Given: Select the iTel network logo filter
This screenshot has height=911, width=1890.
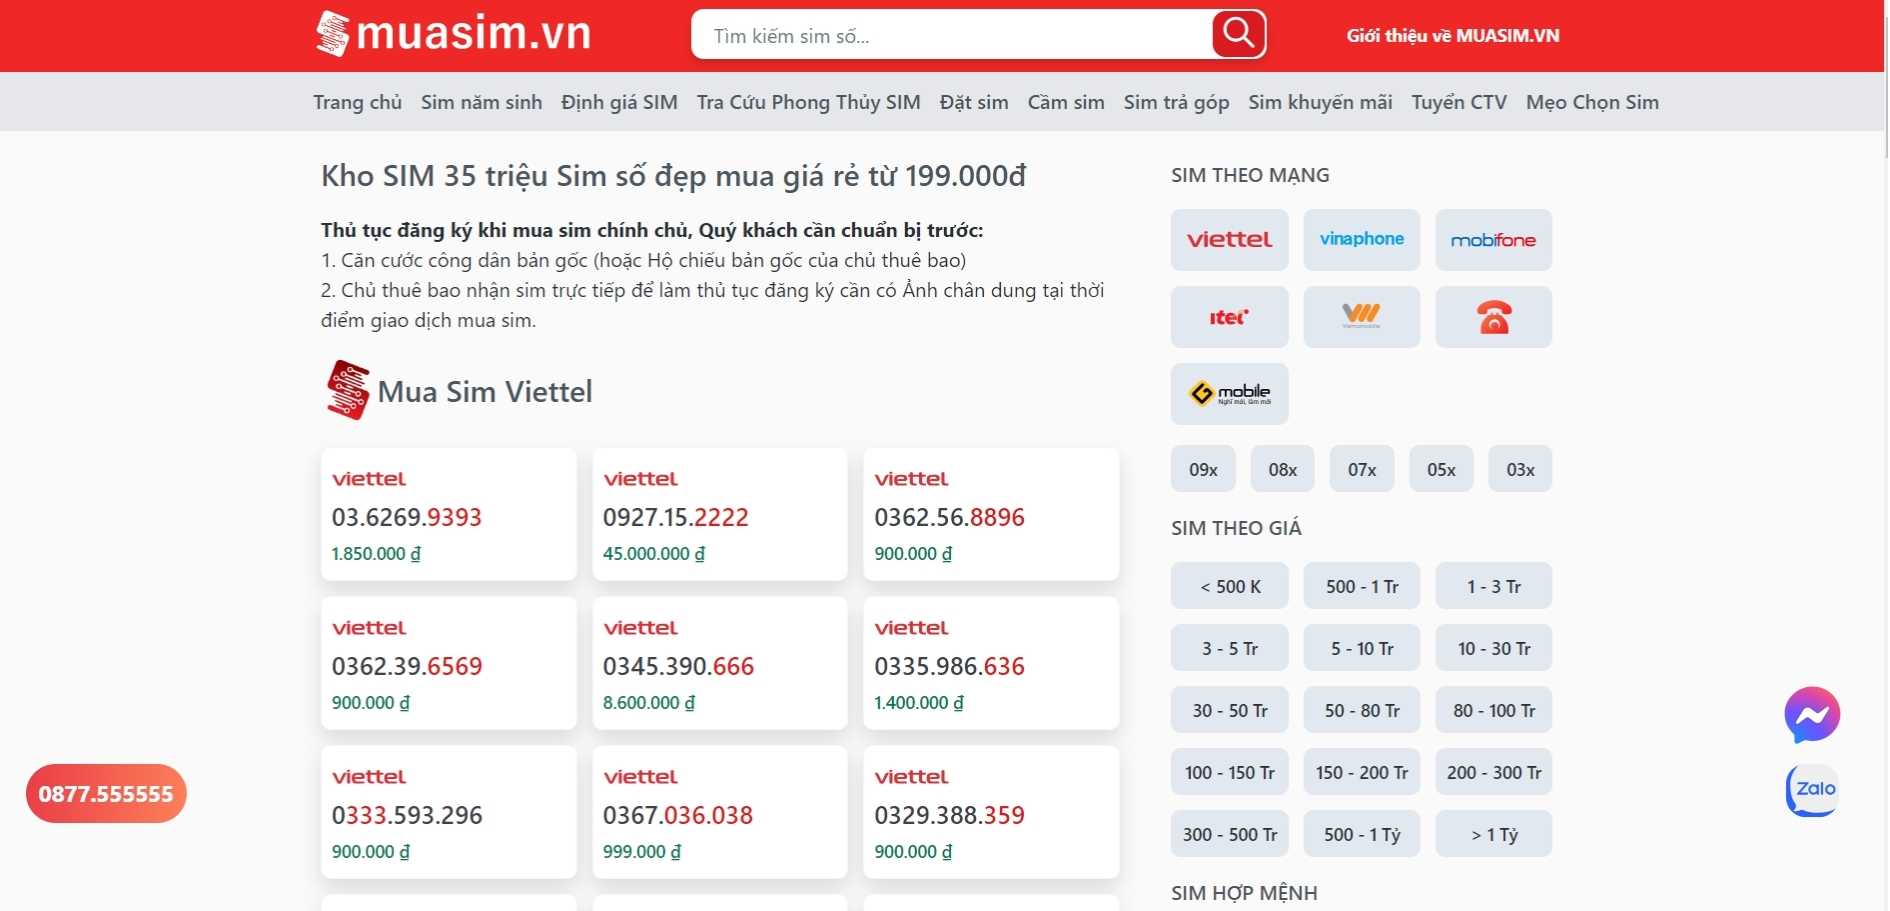Looking at the screenshot, I should pyautogui.click(x=1229, y=317).
